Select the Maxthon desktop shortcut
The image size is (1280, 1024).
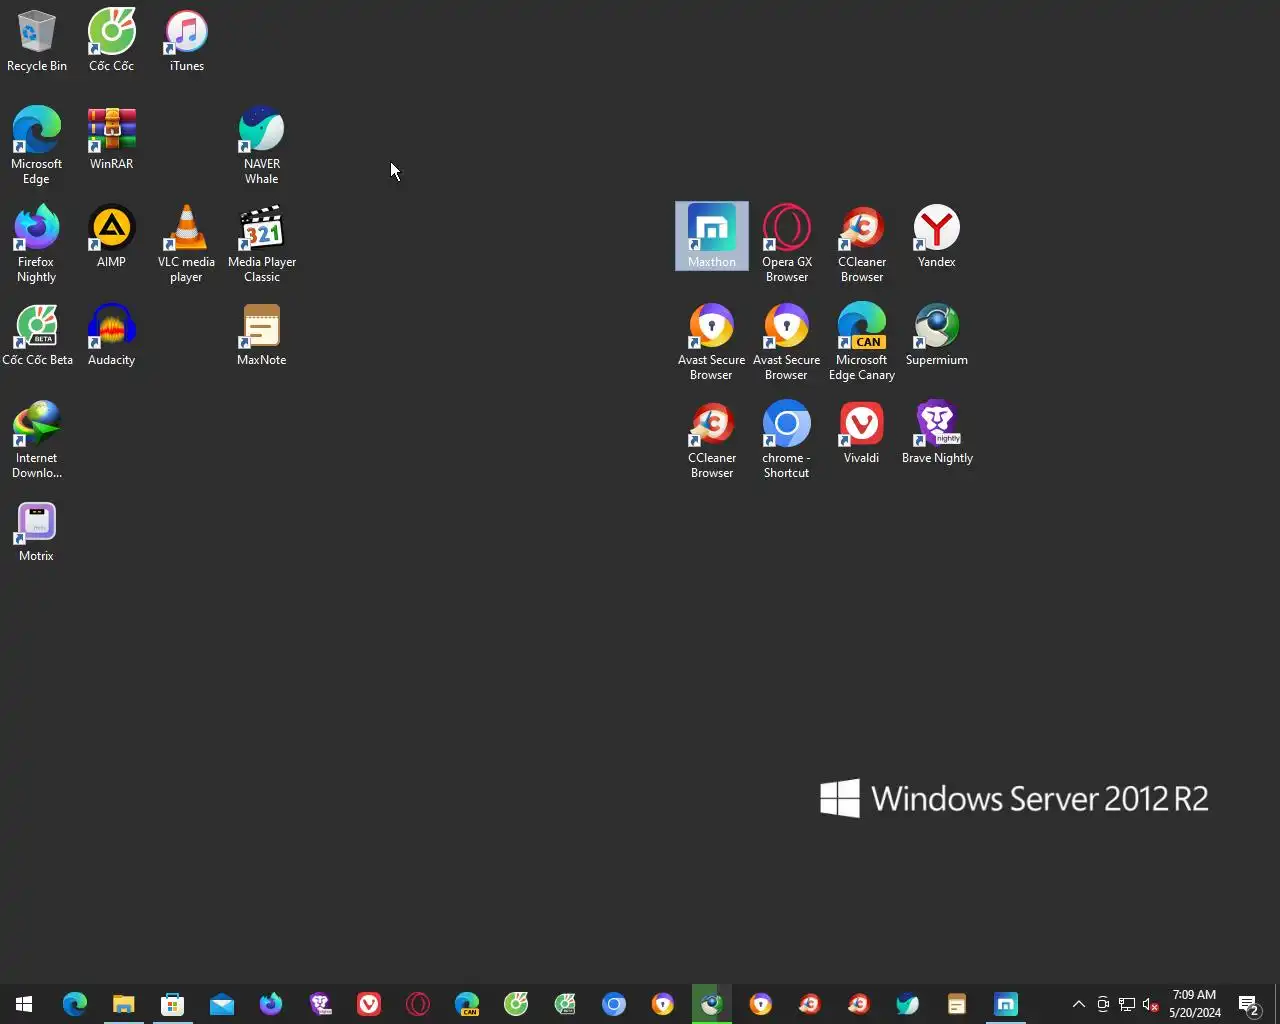(712, 237)
